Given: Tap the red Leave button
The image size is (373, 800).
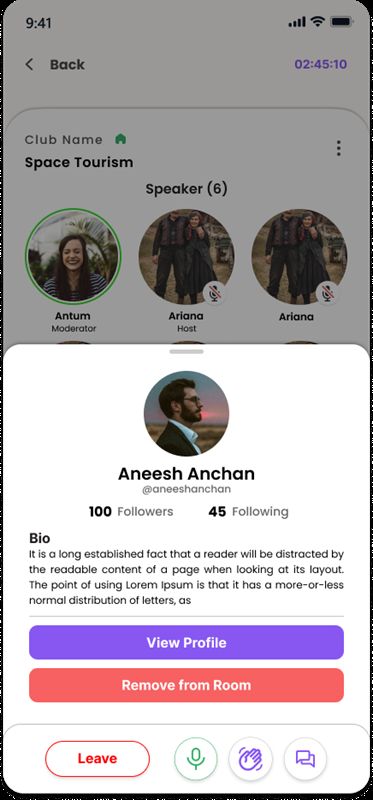Looking at the screenshot, I should click(x=97, y=759).
